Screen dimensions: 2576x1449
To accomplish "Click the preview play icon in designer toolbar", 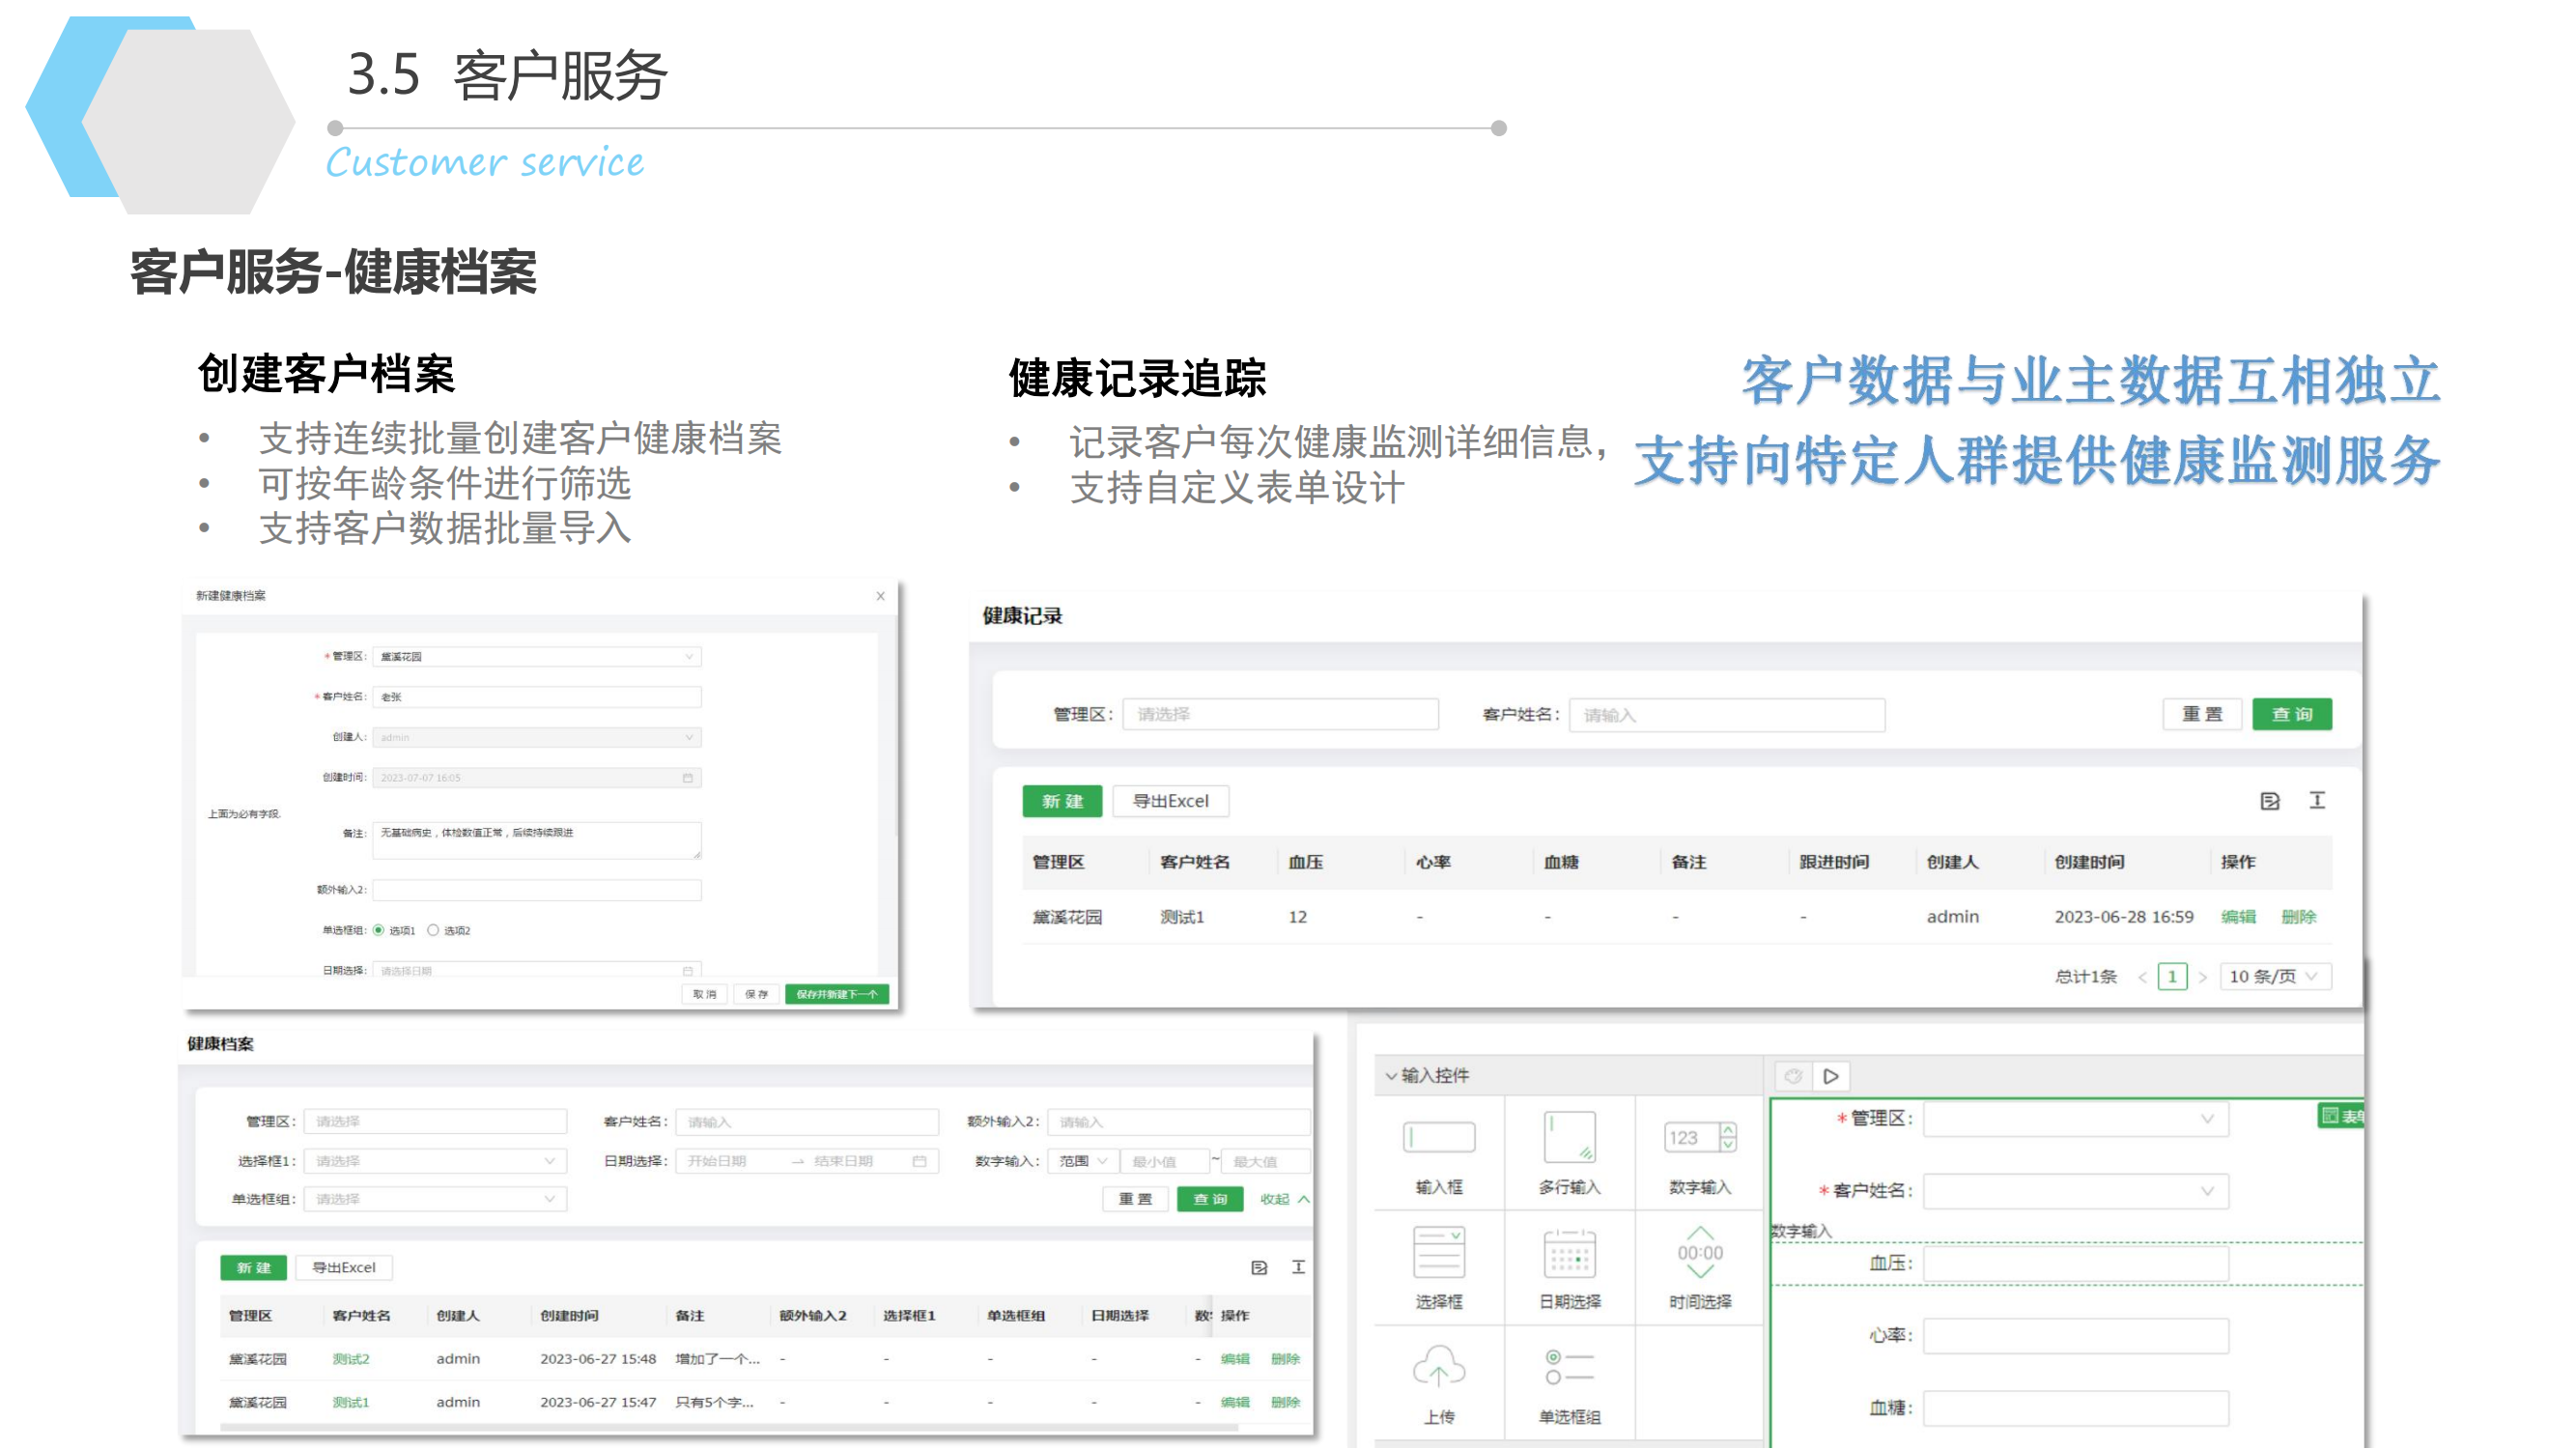I will (x=1831, y=1077).
